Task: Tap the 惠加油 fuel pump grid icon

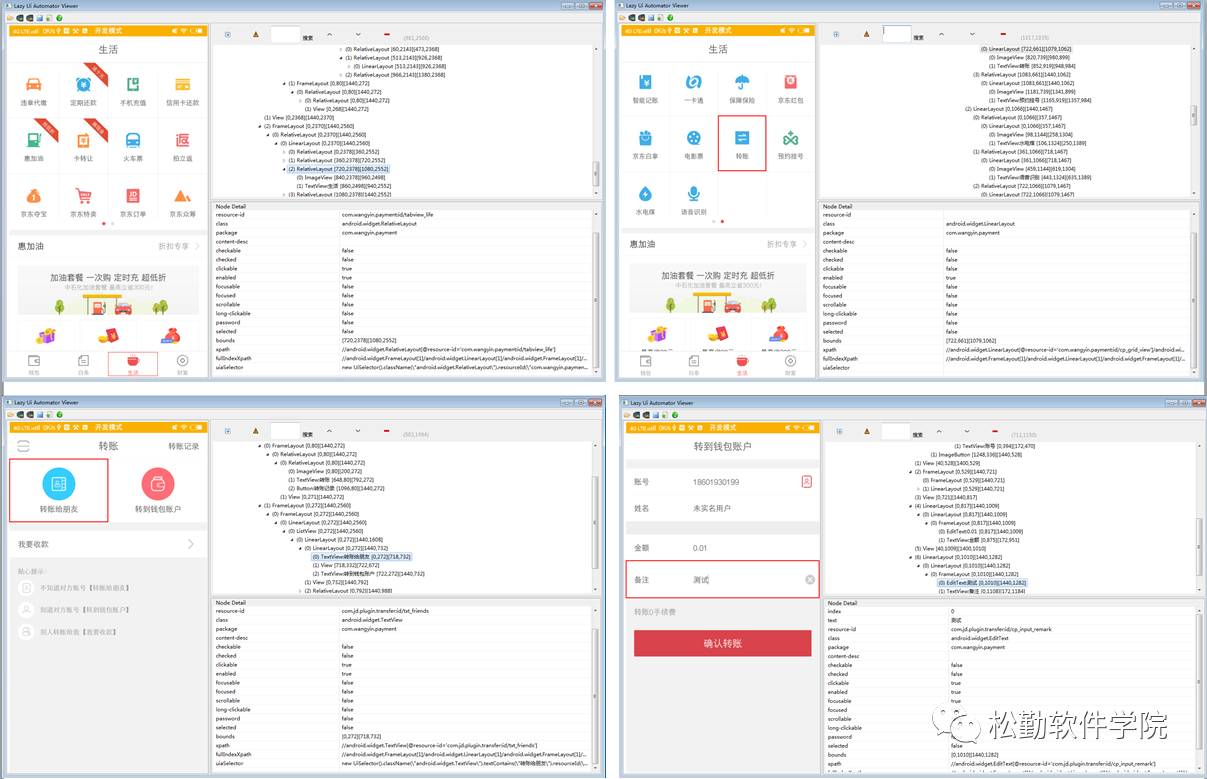Action: click(34, 140)
